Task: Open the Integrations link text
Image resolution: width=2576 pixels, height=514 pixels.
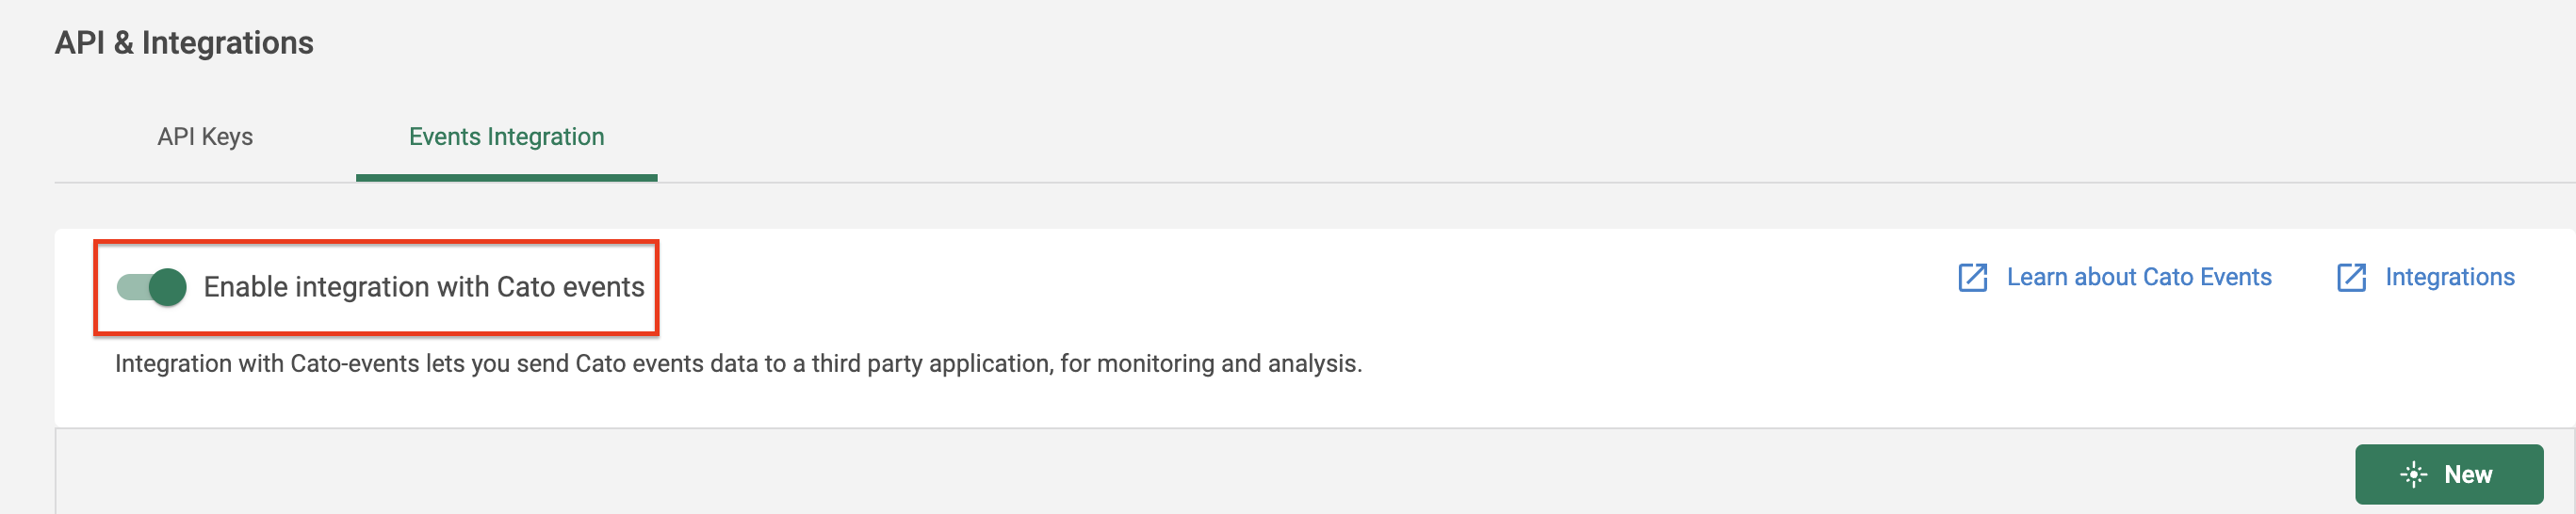Action: (2449, 277)
